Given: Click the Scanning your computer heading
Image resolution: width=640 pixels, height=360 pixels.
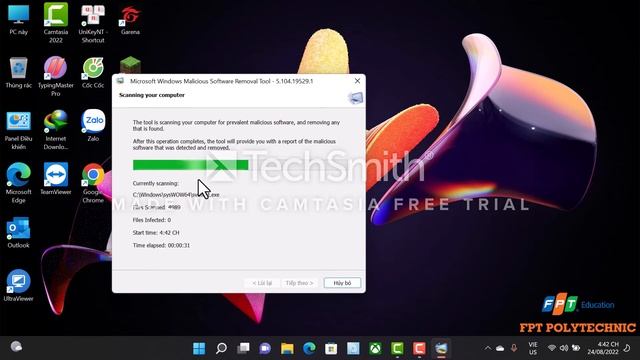Looking at the screenshot, I should click(152, 95).
